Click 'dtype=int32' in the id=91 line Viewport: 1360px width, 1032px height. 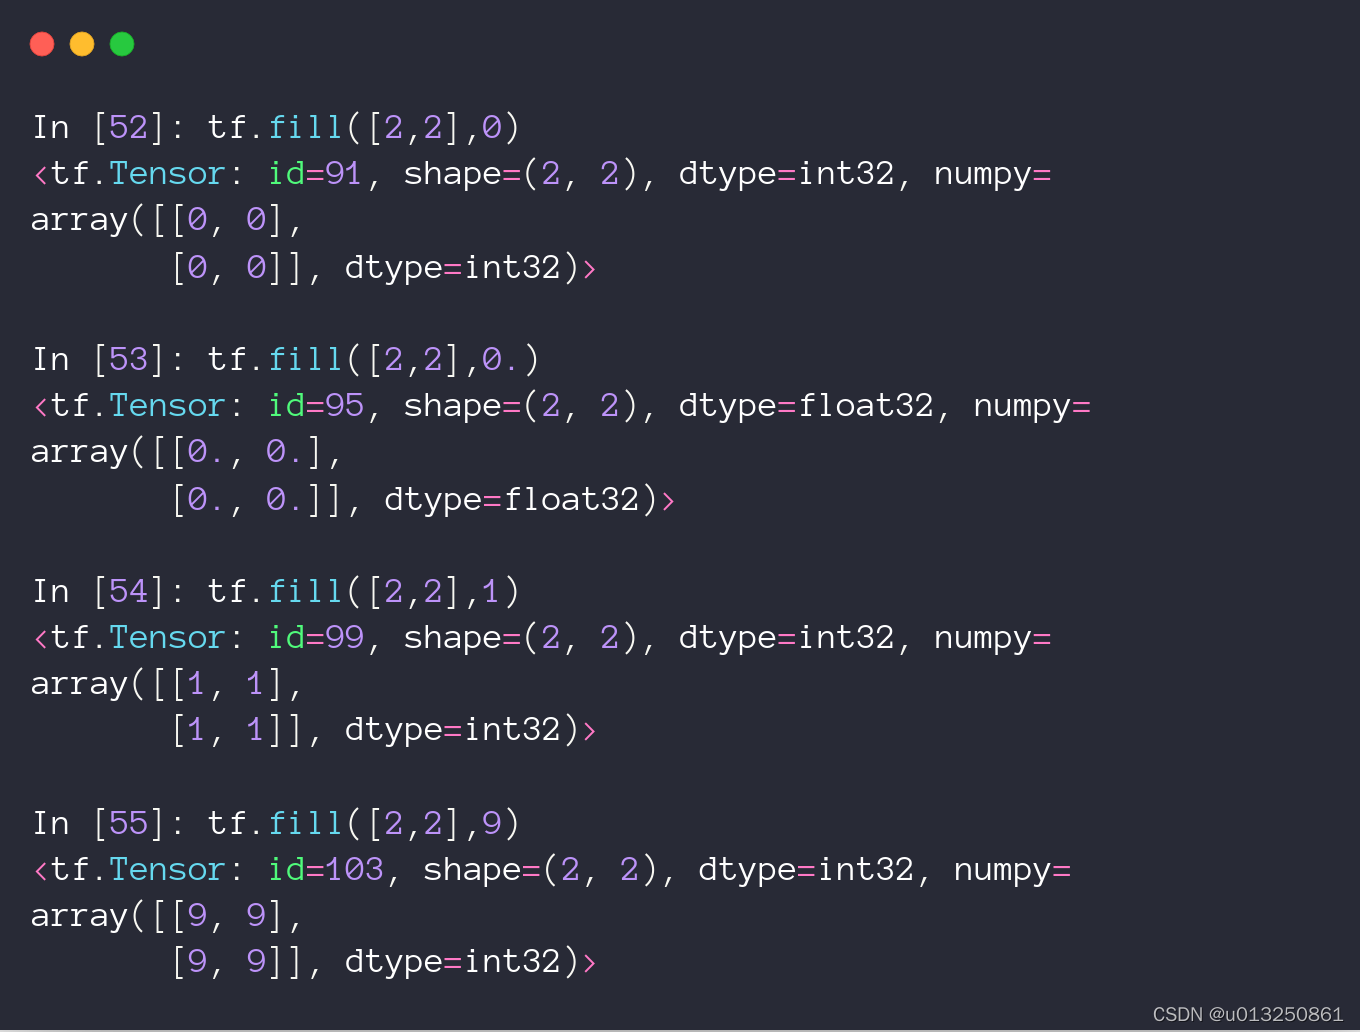pyautogui.click(x=786, y=174)
